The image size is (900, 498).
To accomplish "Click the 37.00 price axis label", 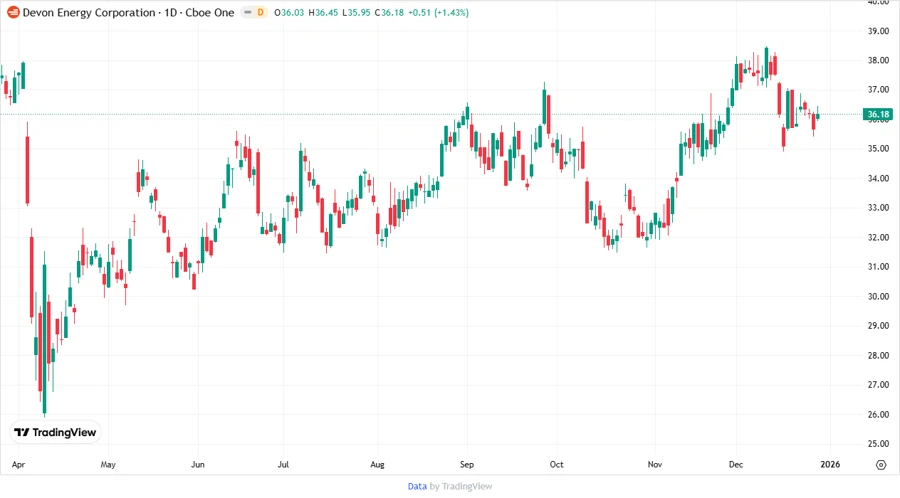I will click(878, 90).
